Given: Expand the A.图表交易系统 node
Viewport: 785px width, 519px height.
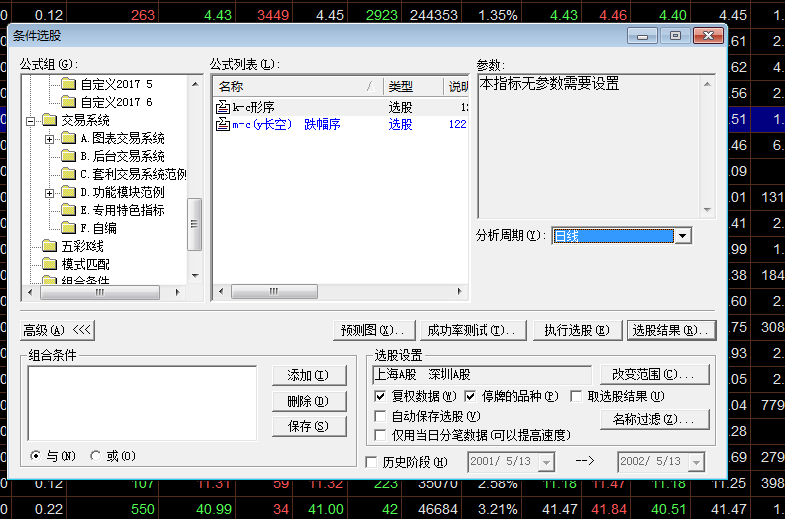Looking at the screenshot, I should [50, 139].
